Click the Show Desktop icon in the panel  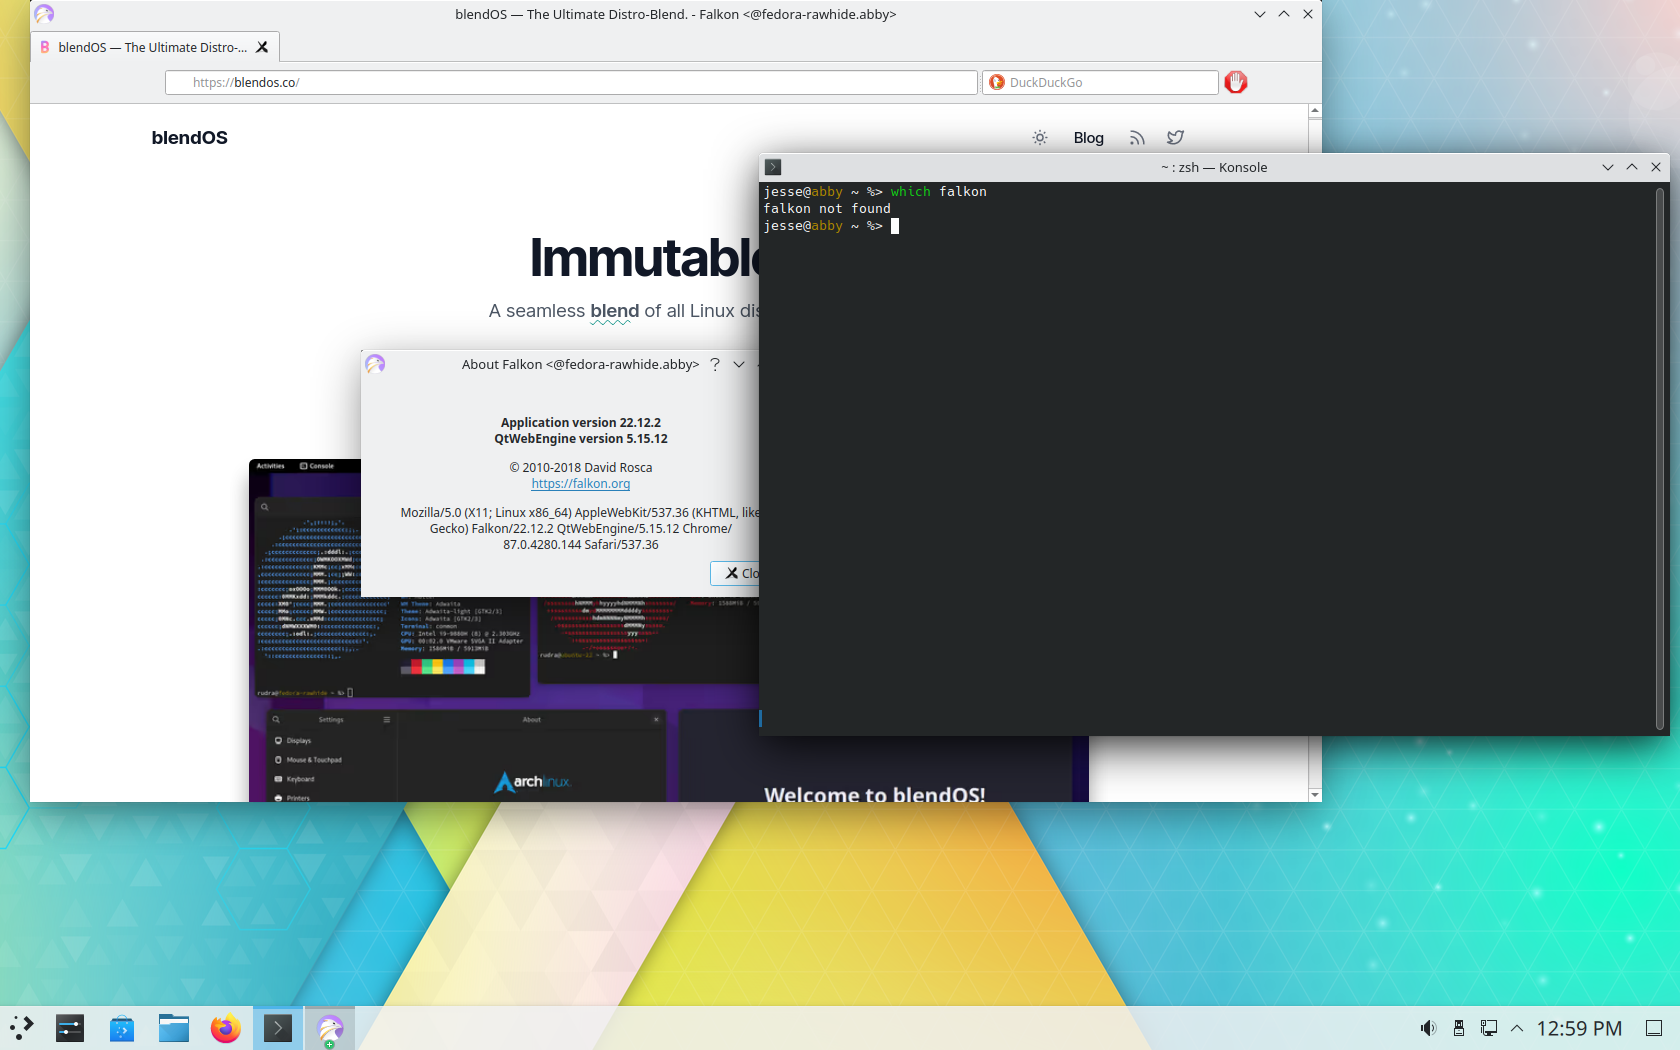coord(1654,1028)
